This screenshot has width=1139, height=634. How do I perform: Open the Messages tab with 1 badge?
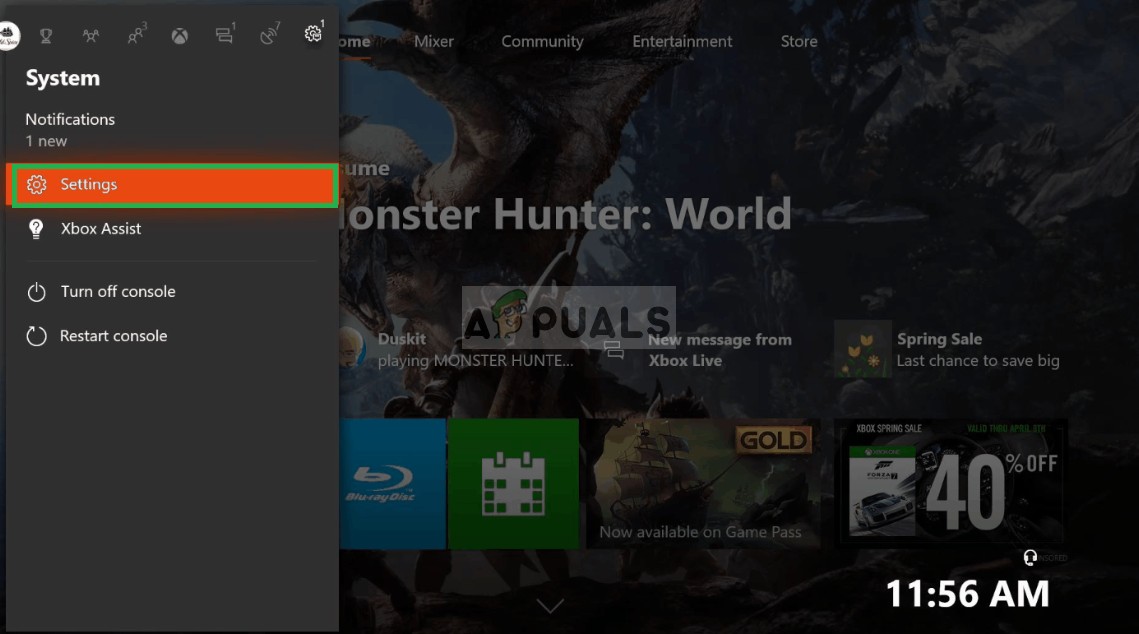(225, 34)
